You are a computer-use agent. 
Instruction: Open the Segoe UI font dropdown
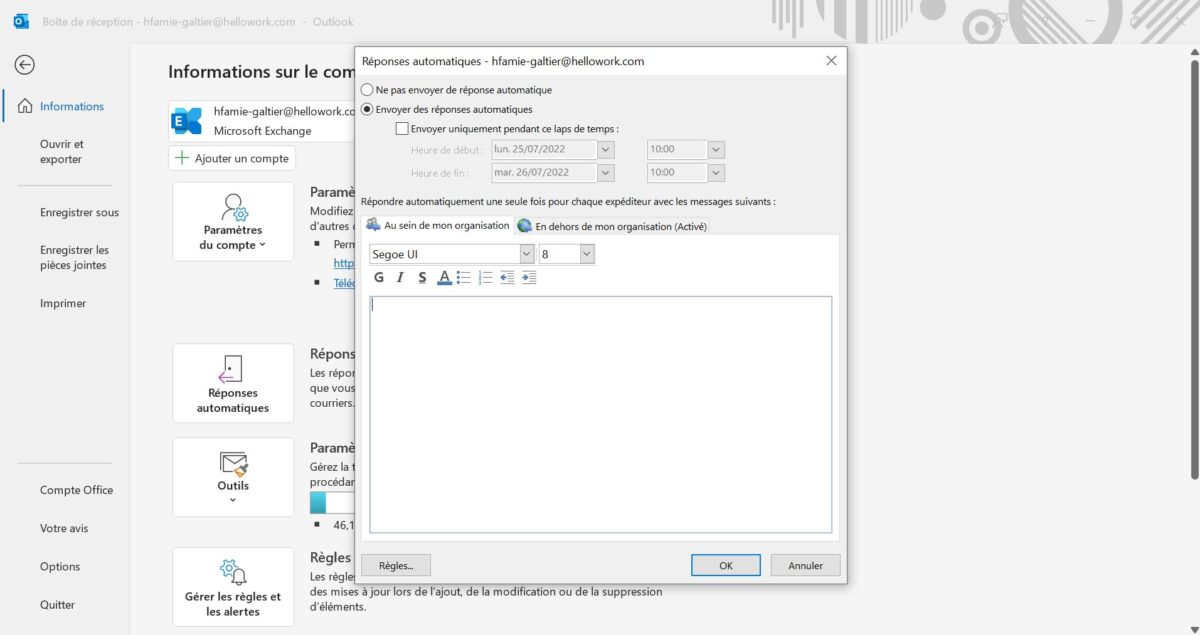point(525,253)
